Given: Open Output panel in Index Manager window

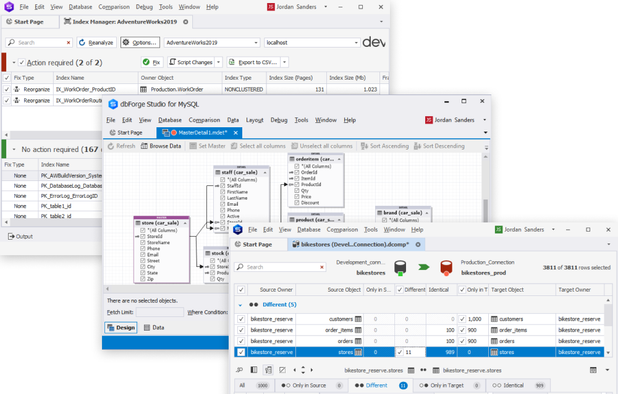Looking at the screenshot, I should tap(20, 236).
